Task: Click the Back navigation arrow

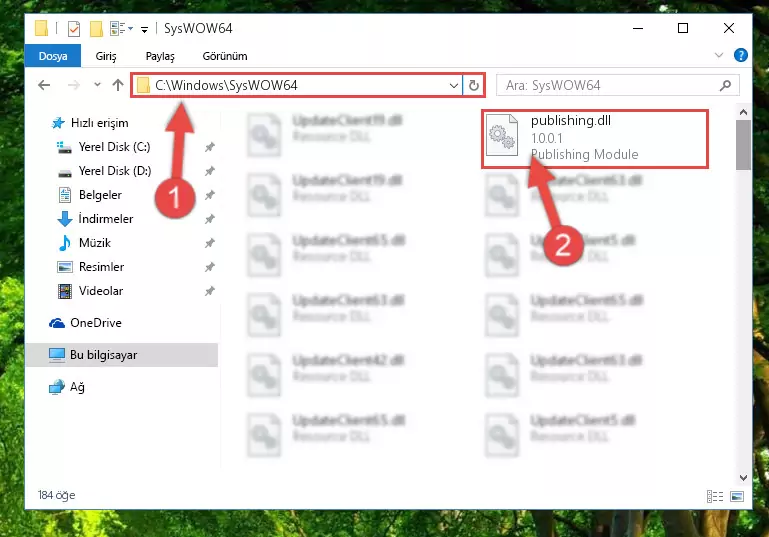Action: coord(44,85)
